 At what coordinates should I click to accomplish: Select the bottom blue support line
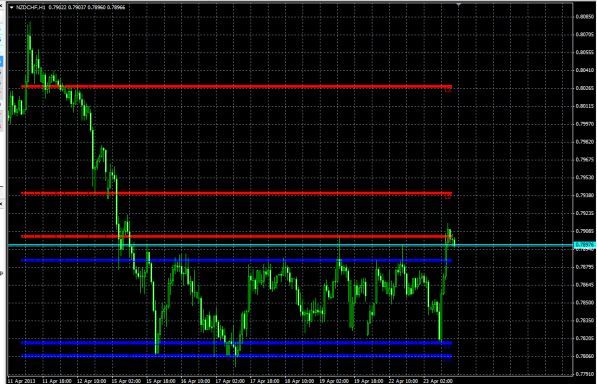click(x=236, y=357)
